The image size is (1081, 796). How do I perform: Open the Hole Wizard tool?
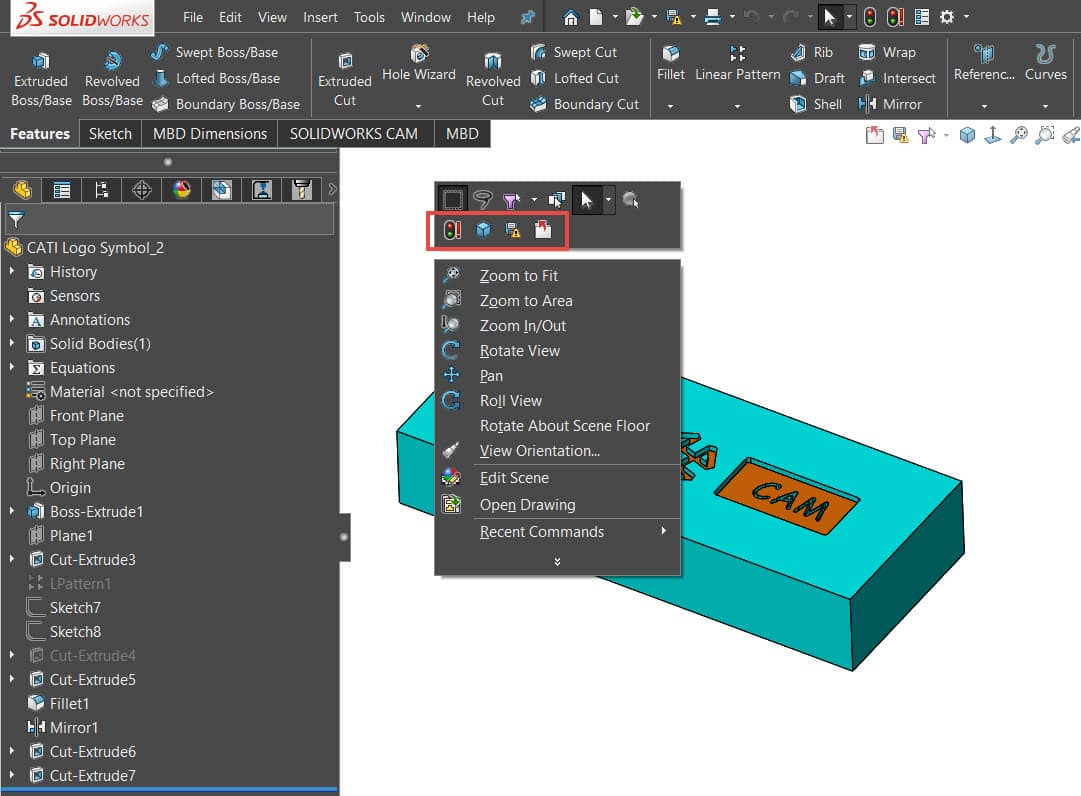[418, 63]
